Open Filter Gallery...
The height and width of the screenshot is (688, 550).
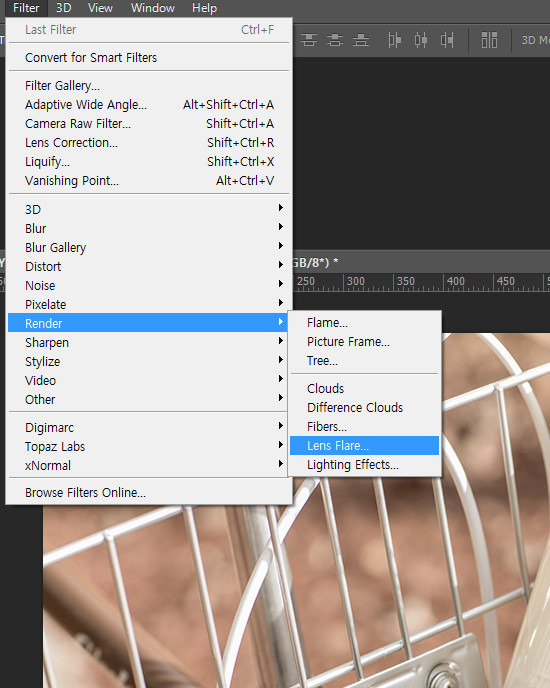(x=150, y=86)
